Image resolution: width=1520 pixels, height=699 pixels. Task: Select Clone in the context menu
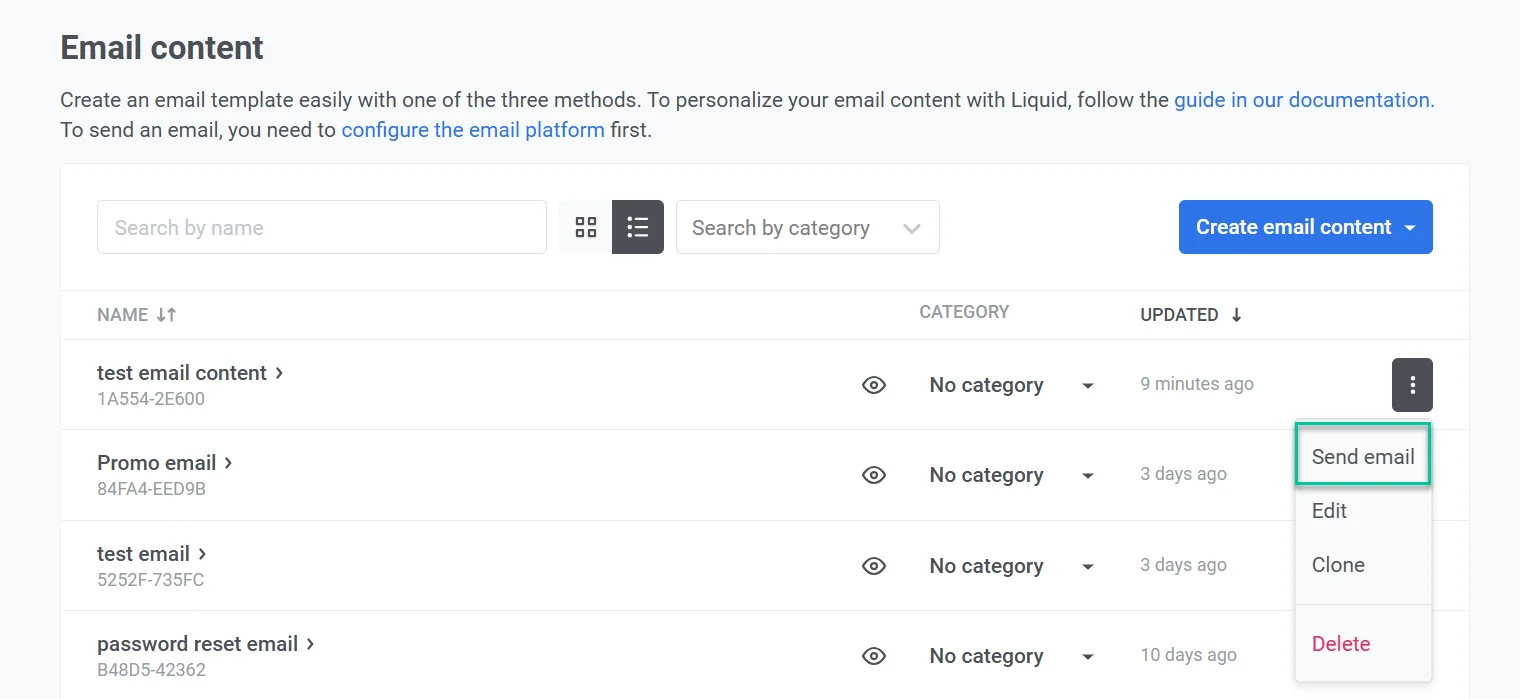click(x=1338, y=565)
